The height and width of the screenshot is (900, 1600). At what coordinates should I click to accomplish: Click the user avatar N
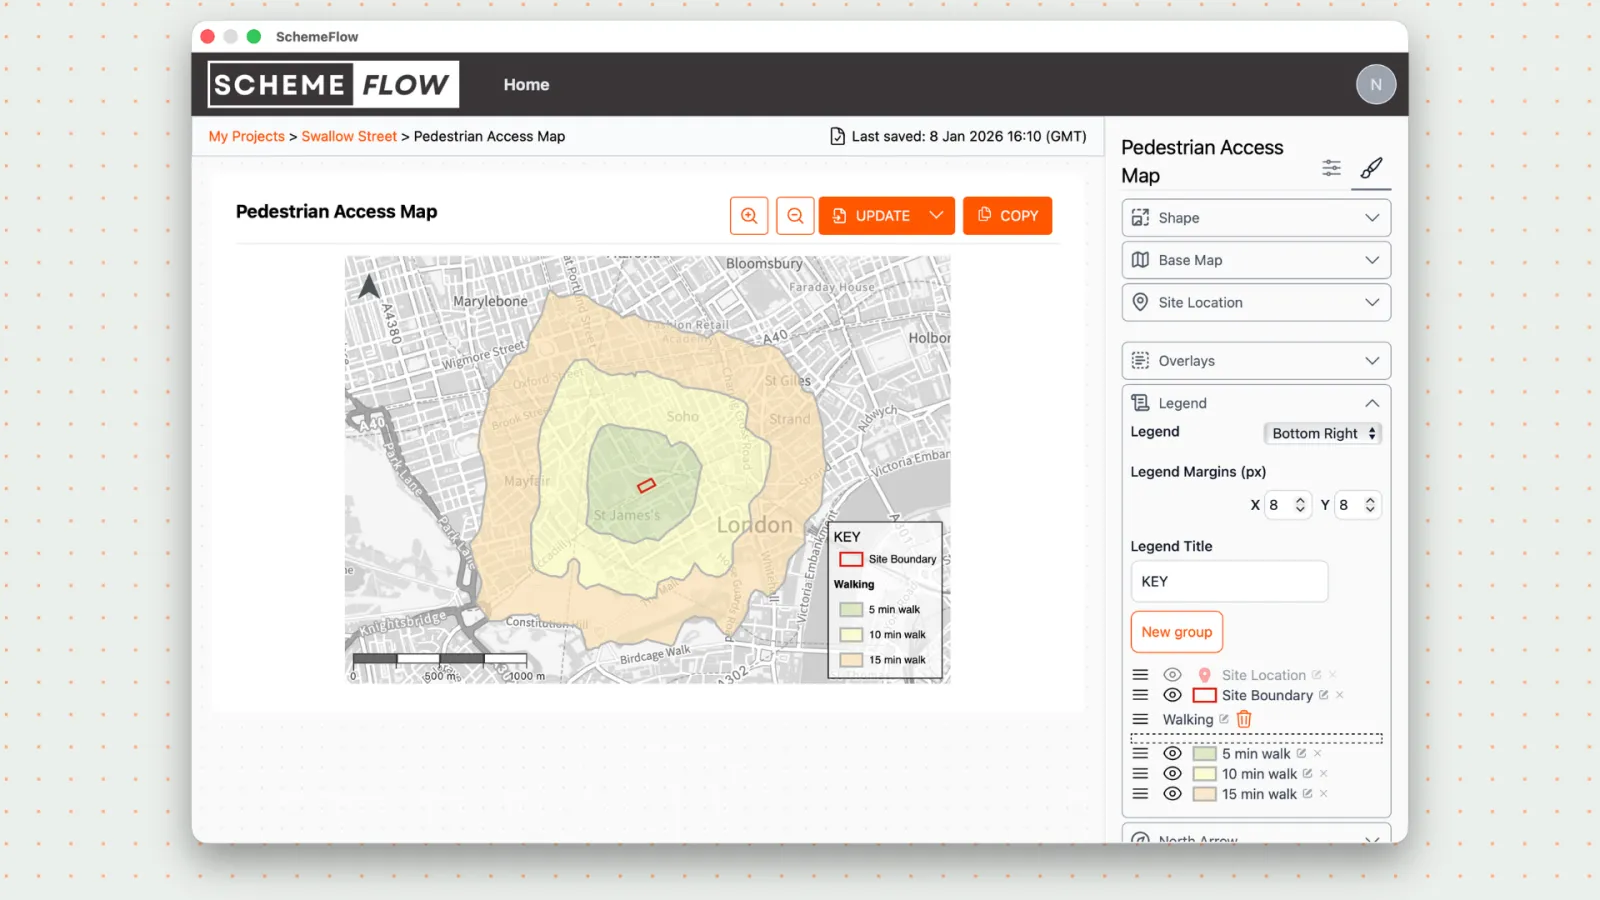pyautogui.click(x=1376, y=85)
